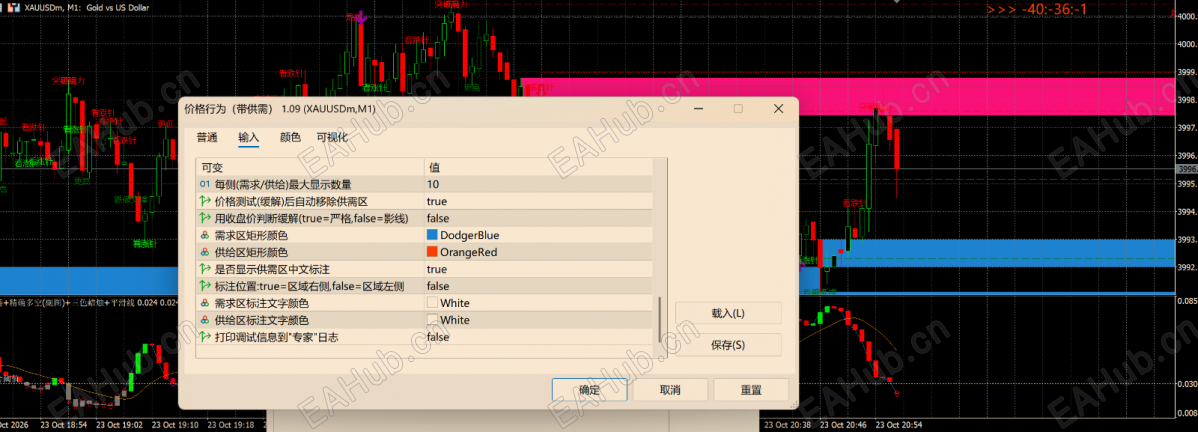Select the 每侧(需求/供给)最大显示数量 row label
Screen dimensions: 1198x432
(x=283, y=184)
